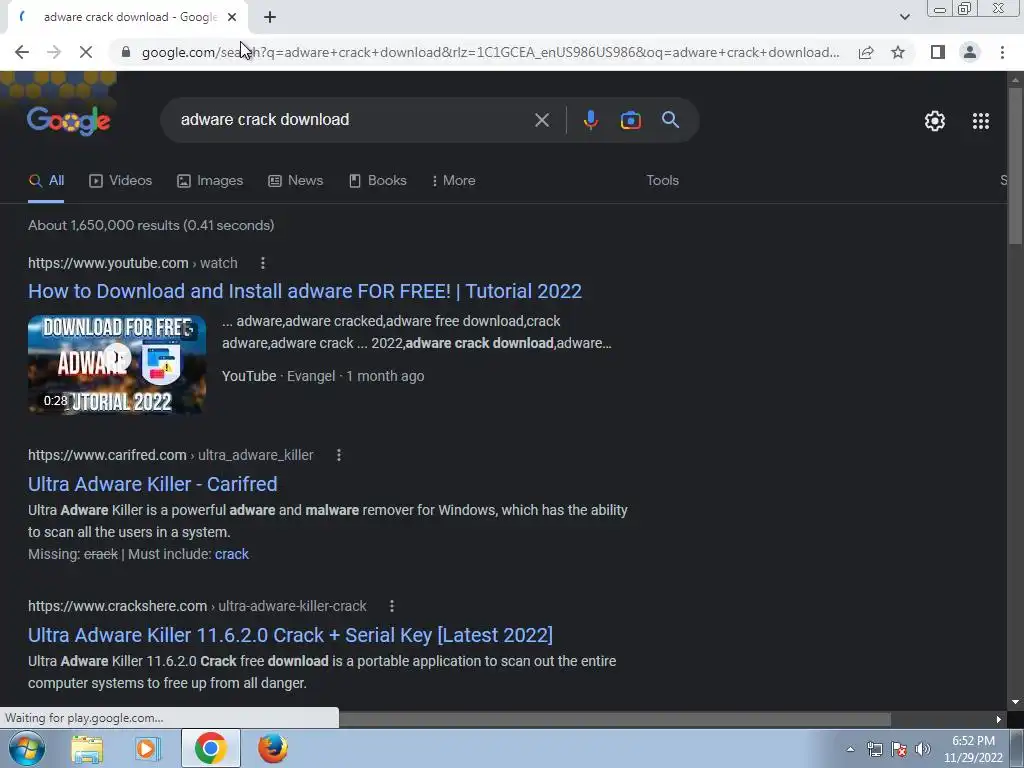Open Windows Explorer from taskbar
1024x768 pixels.
point(87,748)
